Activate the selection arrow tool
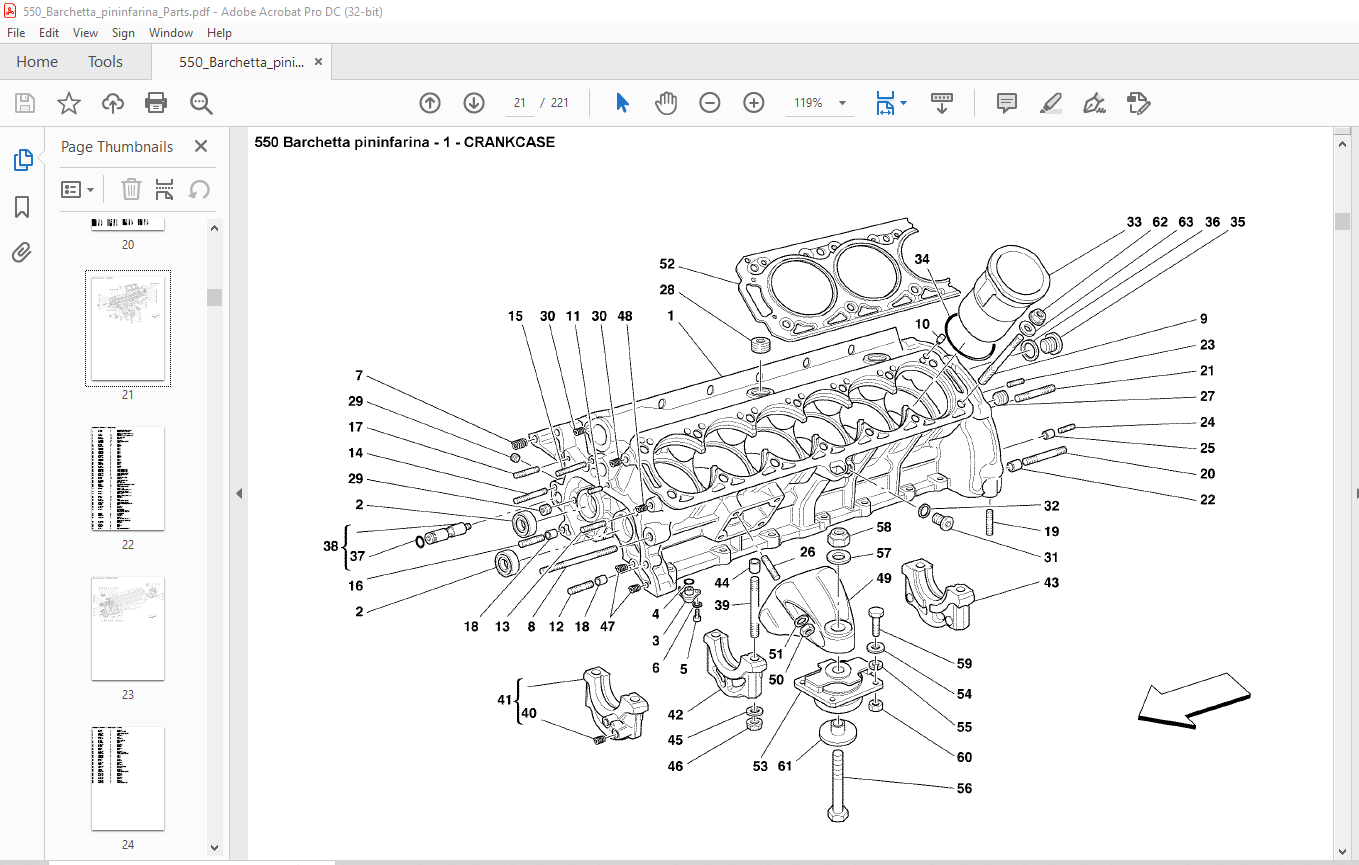Viewport: 1359px width, 865px height. 622,103
